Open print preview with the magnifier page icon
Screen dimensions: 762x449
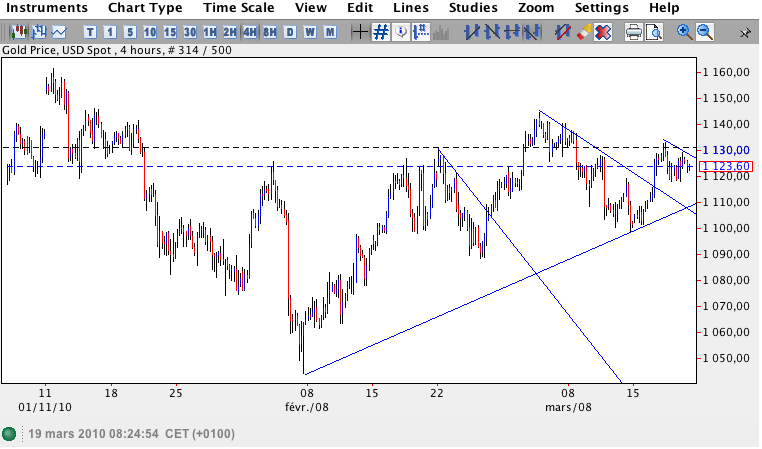tap(654, 32)
